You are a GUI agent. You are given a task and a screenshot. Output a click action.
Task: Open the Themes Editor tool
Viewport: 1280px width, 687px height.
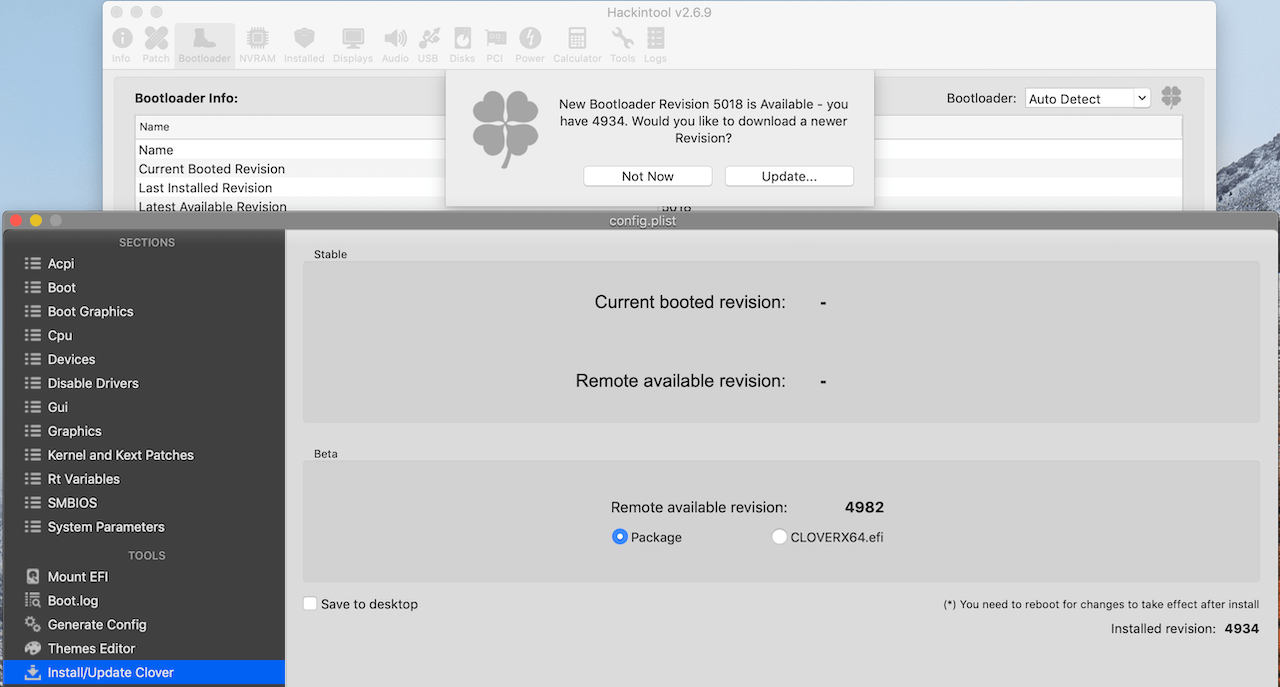tap(144, 649)
